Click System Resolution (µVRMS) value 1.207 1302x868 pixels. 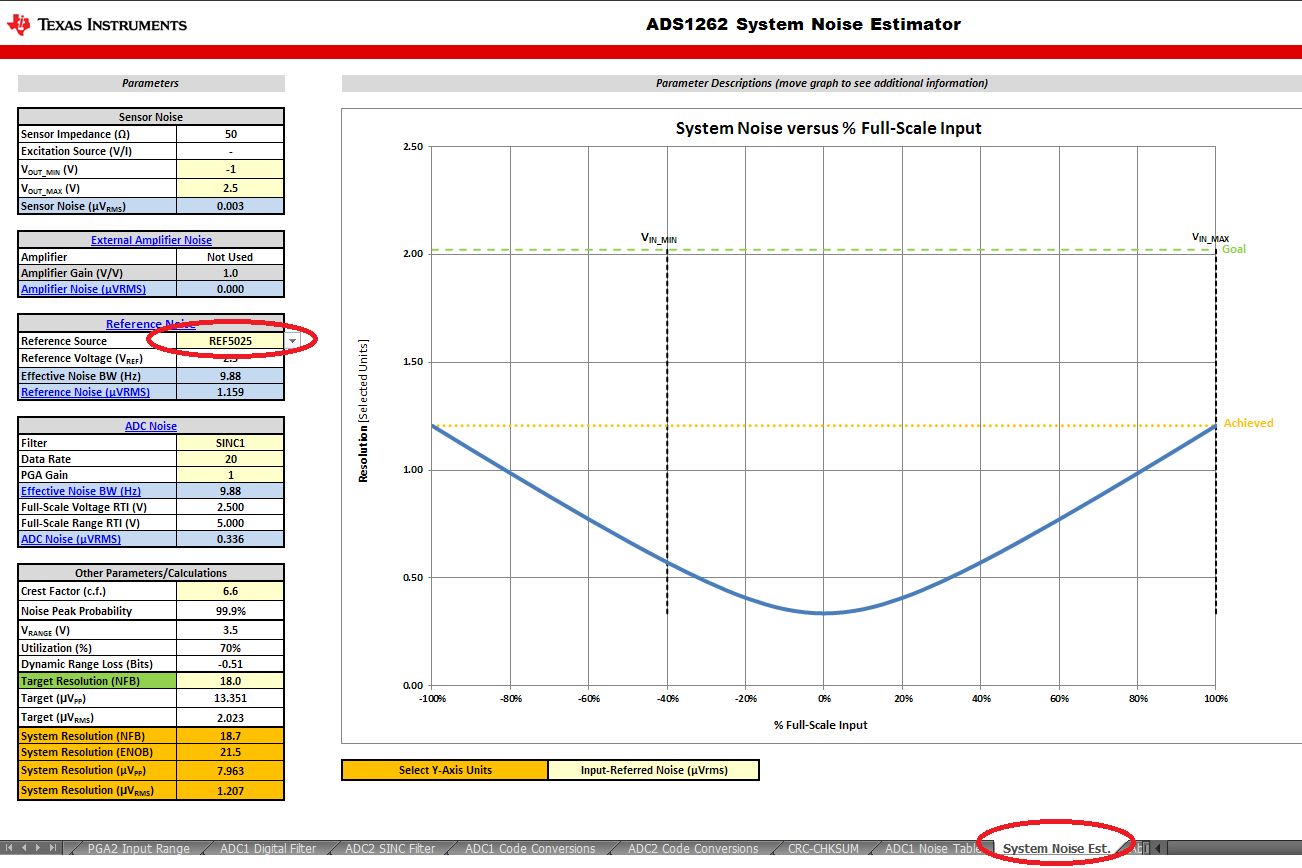pos(230,790)
